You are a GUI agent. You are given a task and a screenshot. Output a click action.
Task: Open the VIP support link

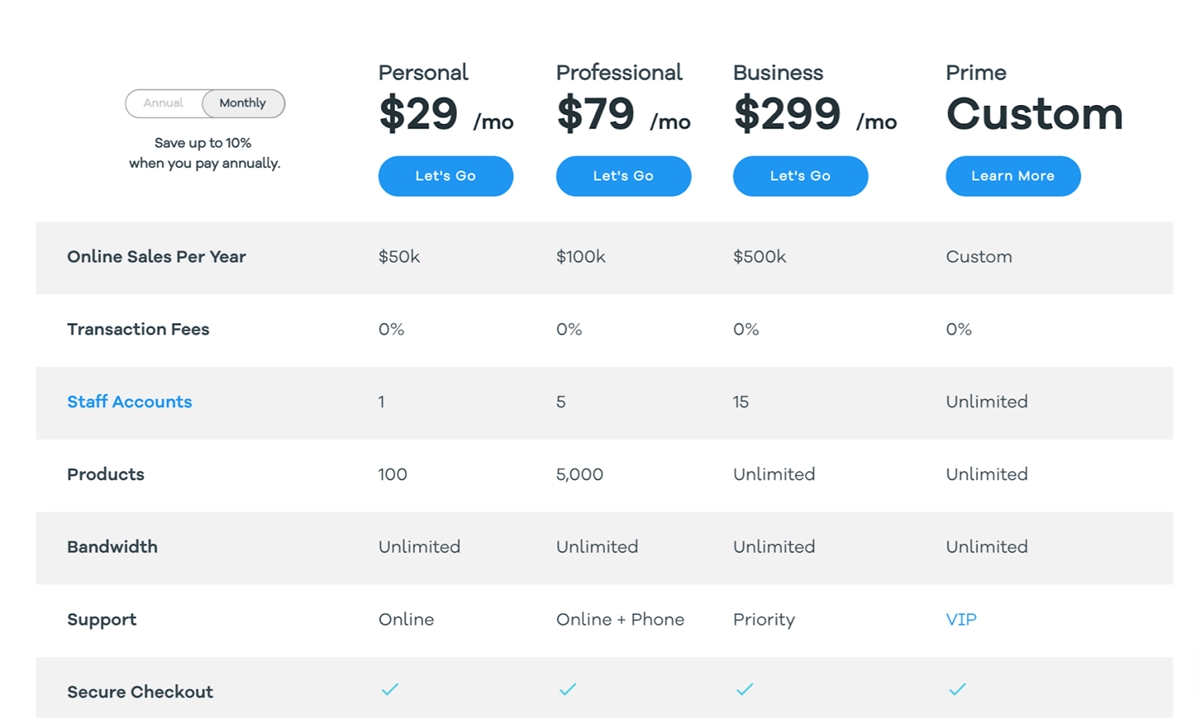961,620
